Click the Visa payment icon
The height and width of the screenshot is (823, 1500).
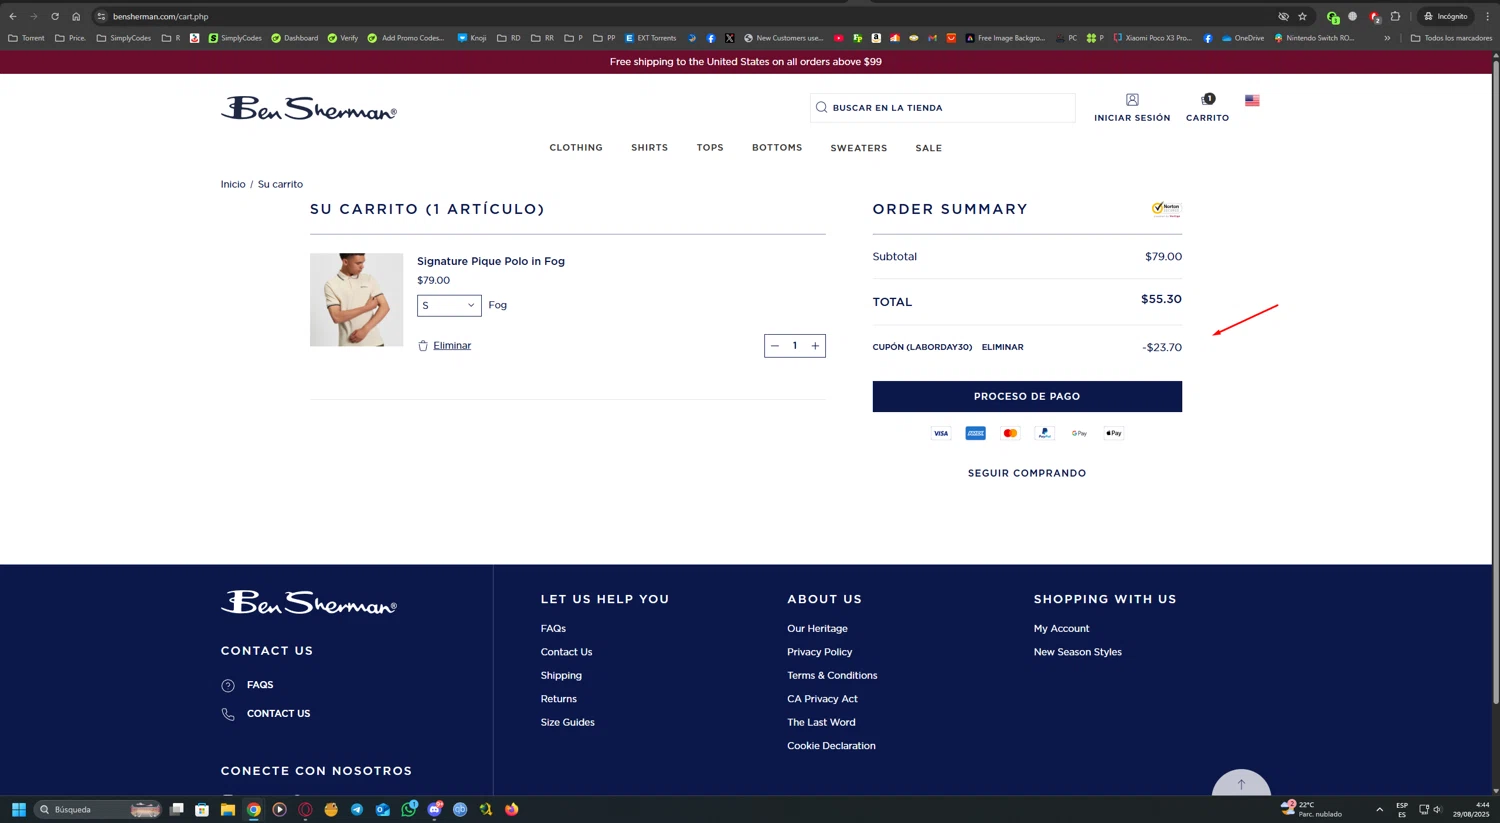[x=941, y=434]
